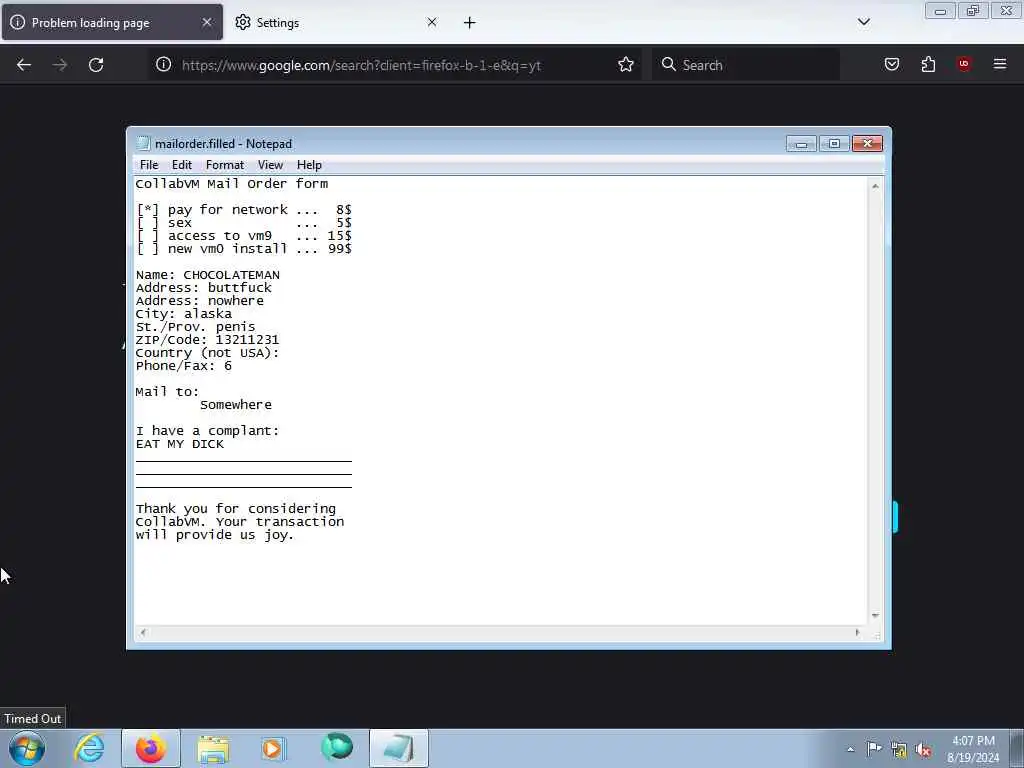Click the 'I have a complant:' line
This screenshot has height=768, width=1024.
coord(208,431)
